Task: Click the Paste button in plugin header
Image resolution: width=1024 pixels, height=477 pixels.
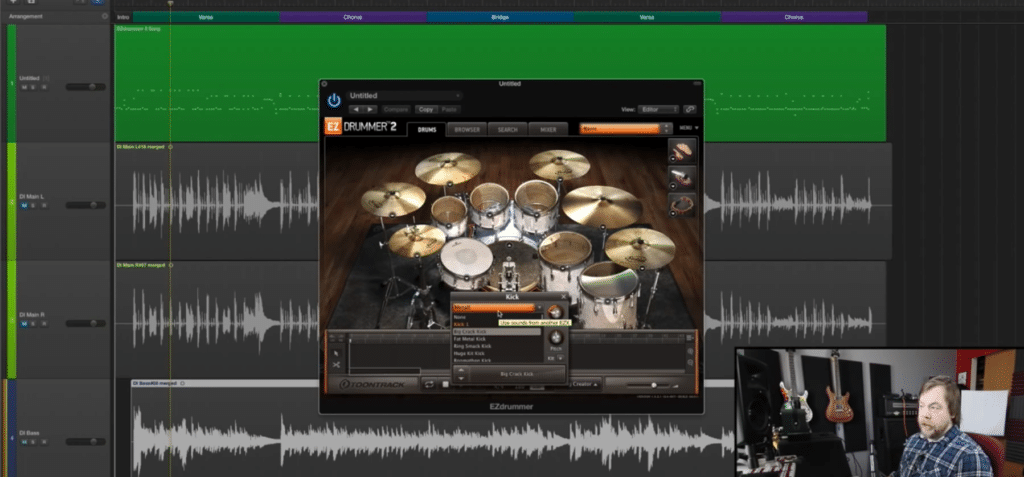Action: [x=449, y=110]
